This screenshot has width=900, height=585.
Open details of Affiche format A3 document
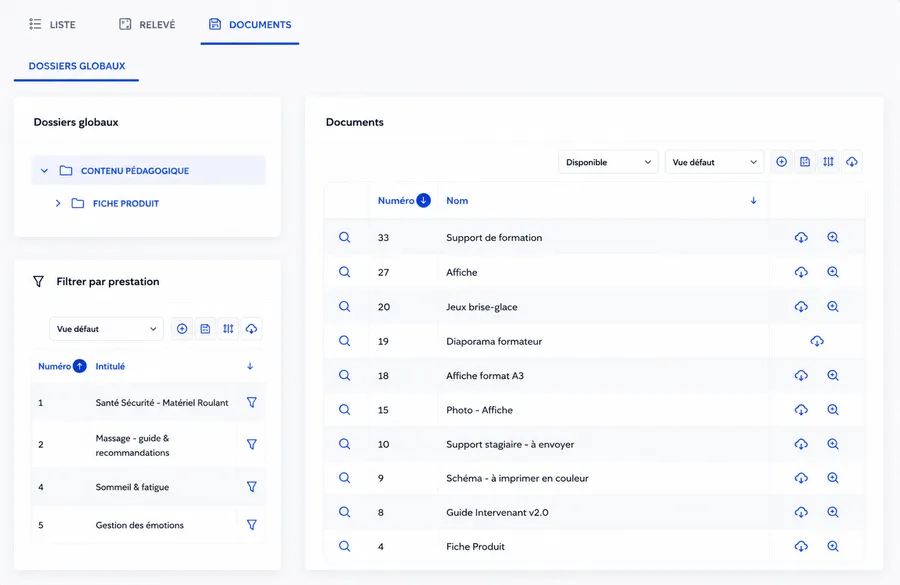click(344, 375)
